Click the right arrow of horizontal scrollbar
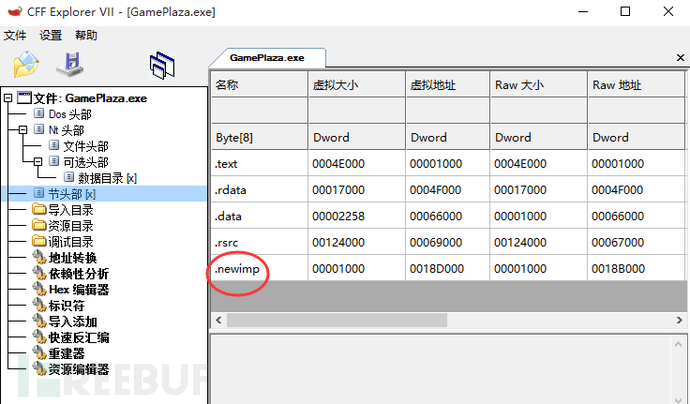Image resolution: width=690 pixels, height=404 pixels. coord(679,320)
